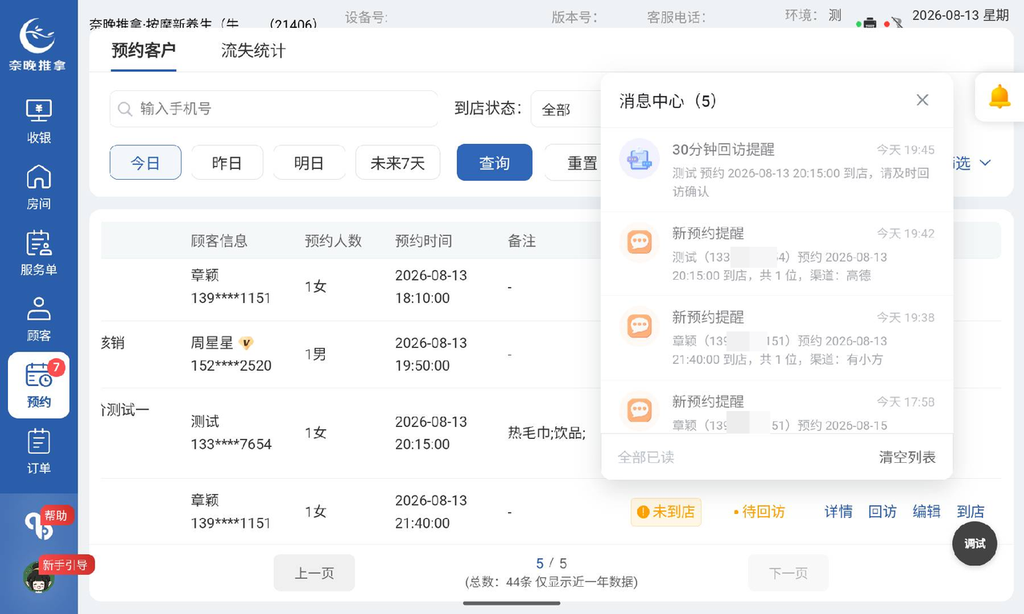The image size is (1024, 614).
Task: Click the 30分钟回访提醒 message icon
Action: tap(639, 159)
